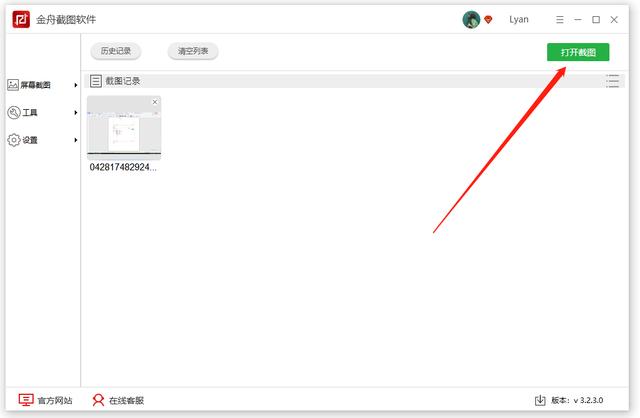Open 在线客服 online support
This screenshot has width=640, height=418.
[118, 400]
